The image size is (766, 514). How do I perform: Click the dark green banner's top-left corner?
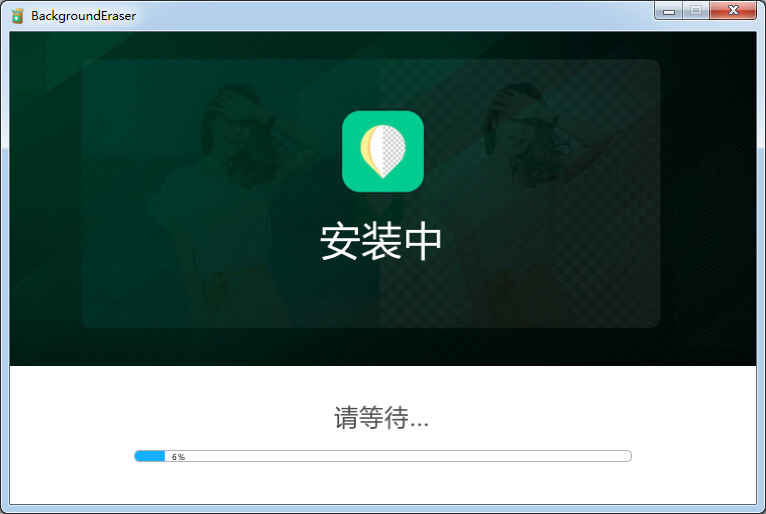point(20,40)
